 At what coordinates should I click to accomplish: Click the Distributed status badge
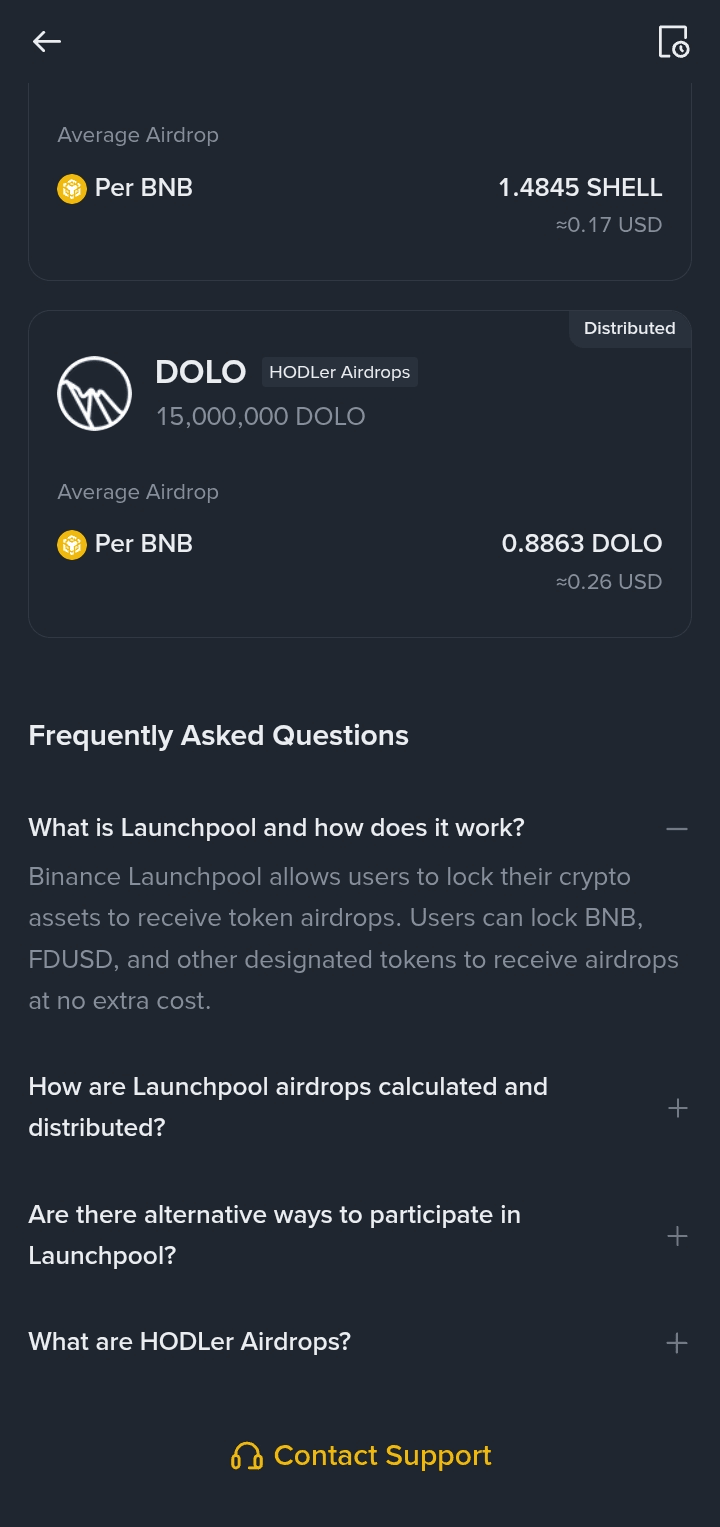coord(629,329)
